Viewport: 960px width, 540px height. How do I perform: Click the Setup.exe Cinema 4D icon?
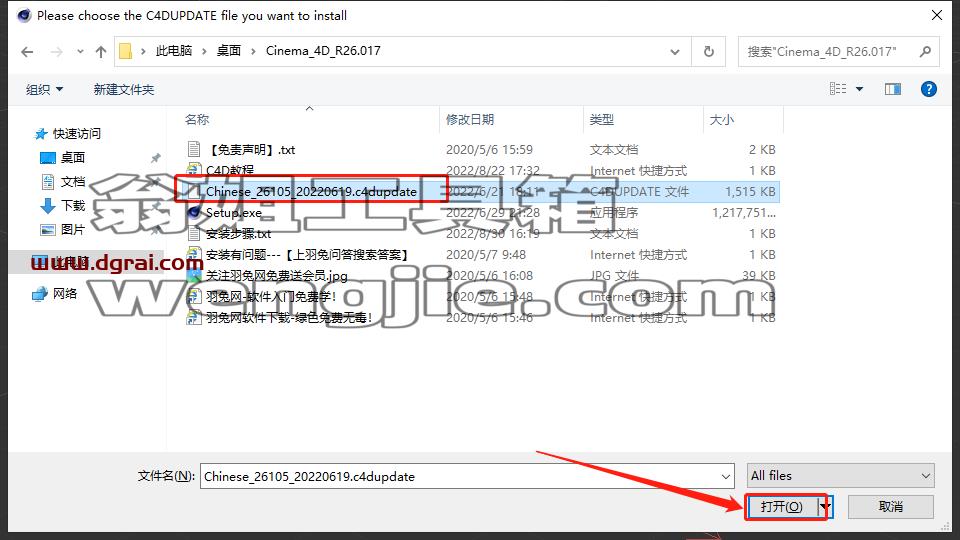194,212
